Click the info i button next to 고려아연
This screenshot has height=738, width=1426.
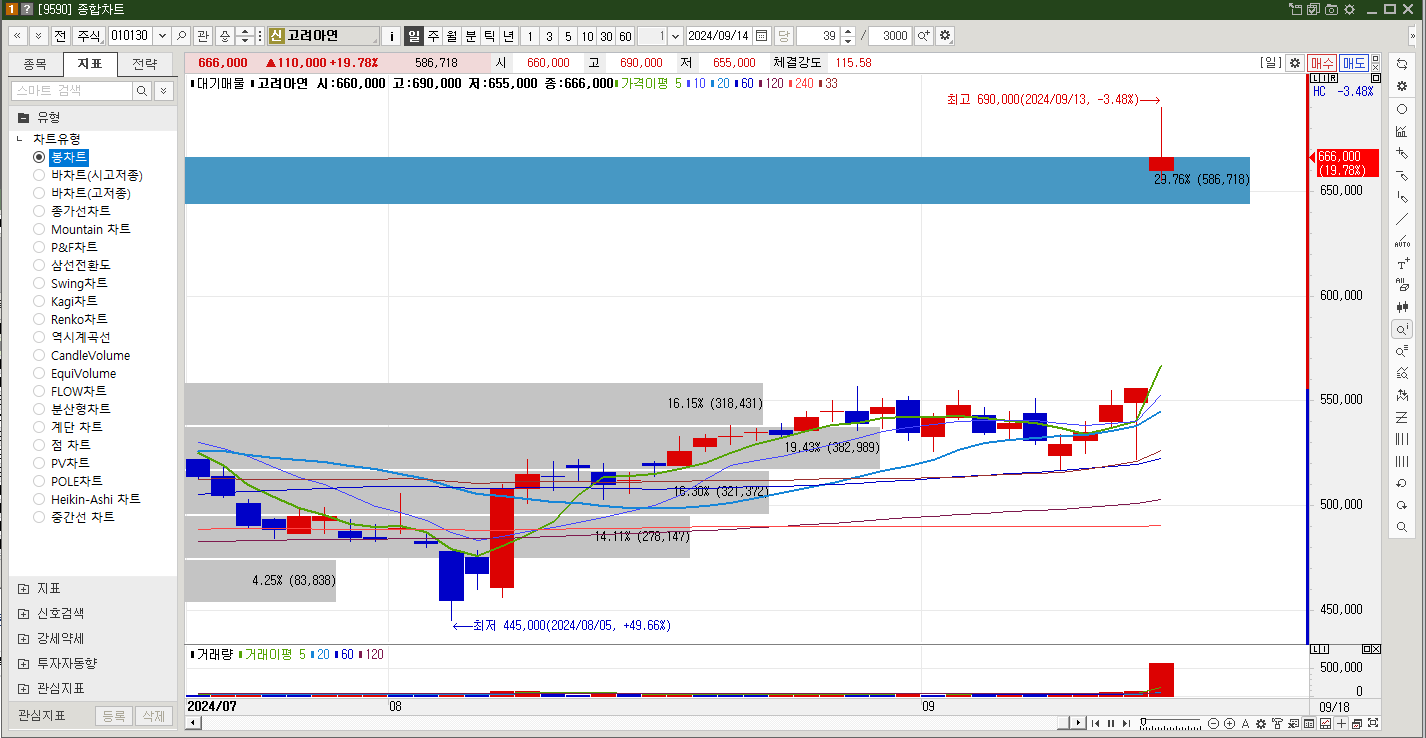[x=392, y=36]
